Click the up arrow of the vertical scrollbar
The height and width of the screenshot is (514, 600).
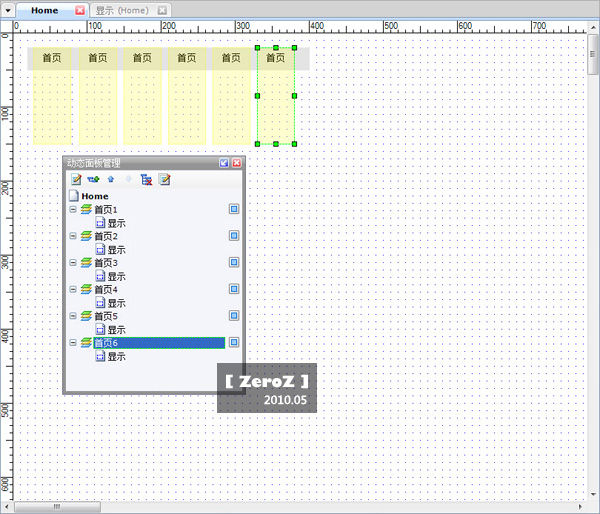tap(592, 28)
